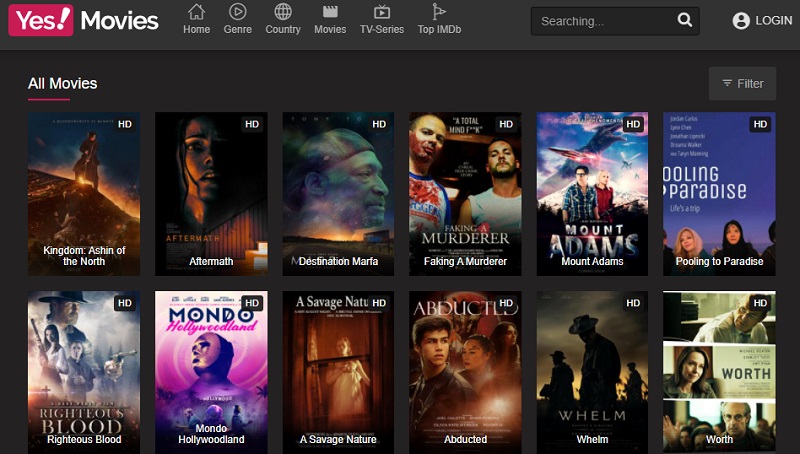800x454 pixels.
Task: Open the Abducted movie poster
Action: 465,372
